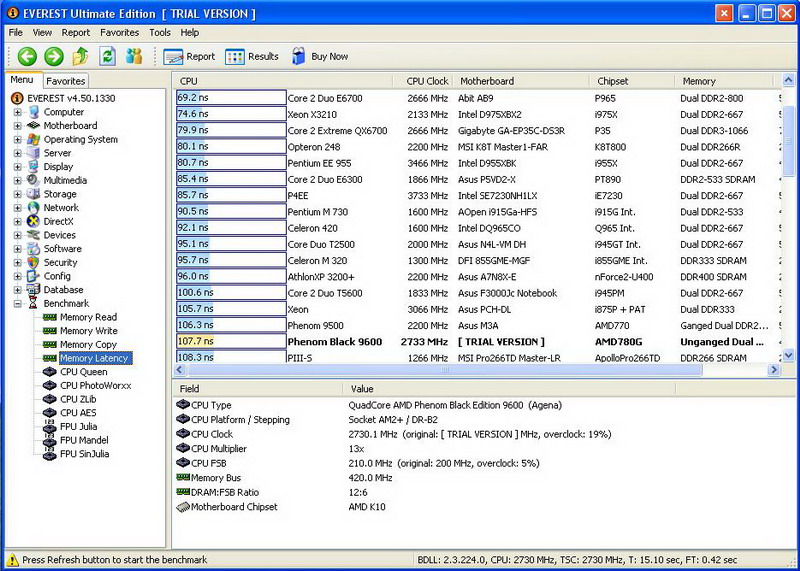Screen dimensions: 800x571
Task: Open Report from the toolbar
Action: (x=189, y=57)
